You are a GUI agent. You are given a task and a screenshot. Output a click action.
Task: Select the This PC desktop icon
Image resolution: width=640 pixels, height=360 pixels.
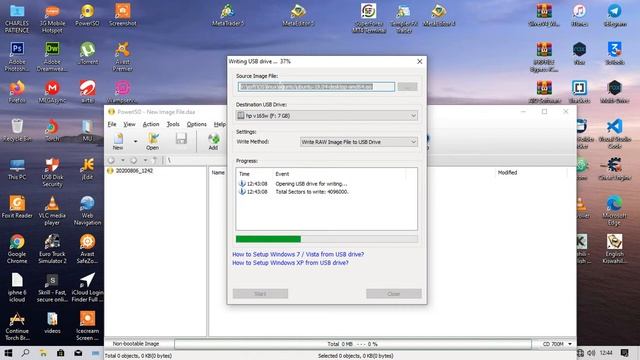pos(17,169)
